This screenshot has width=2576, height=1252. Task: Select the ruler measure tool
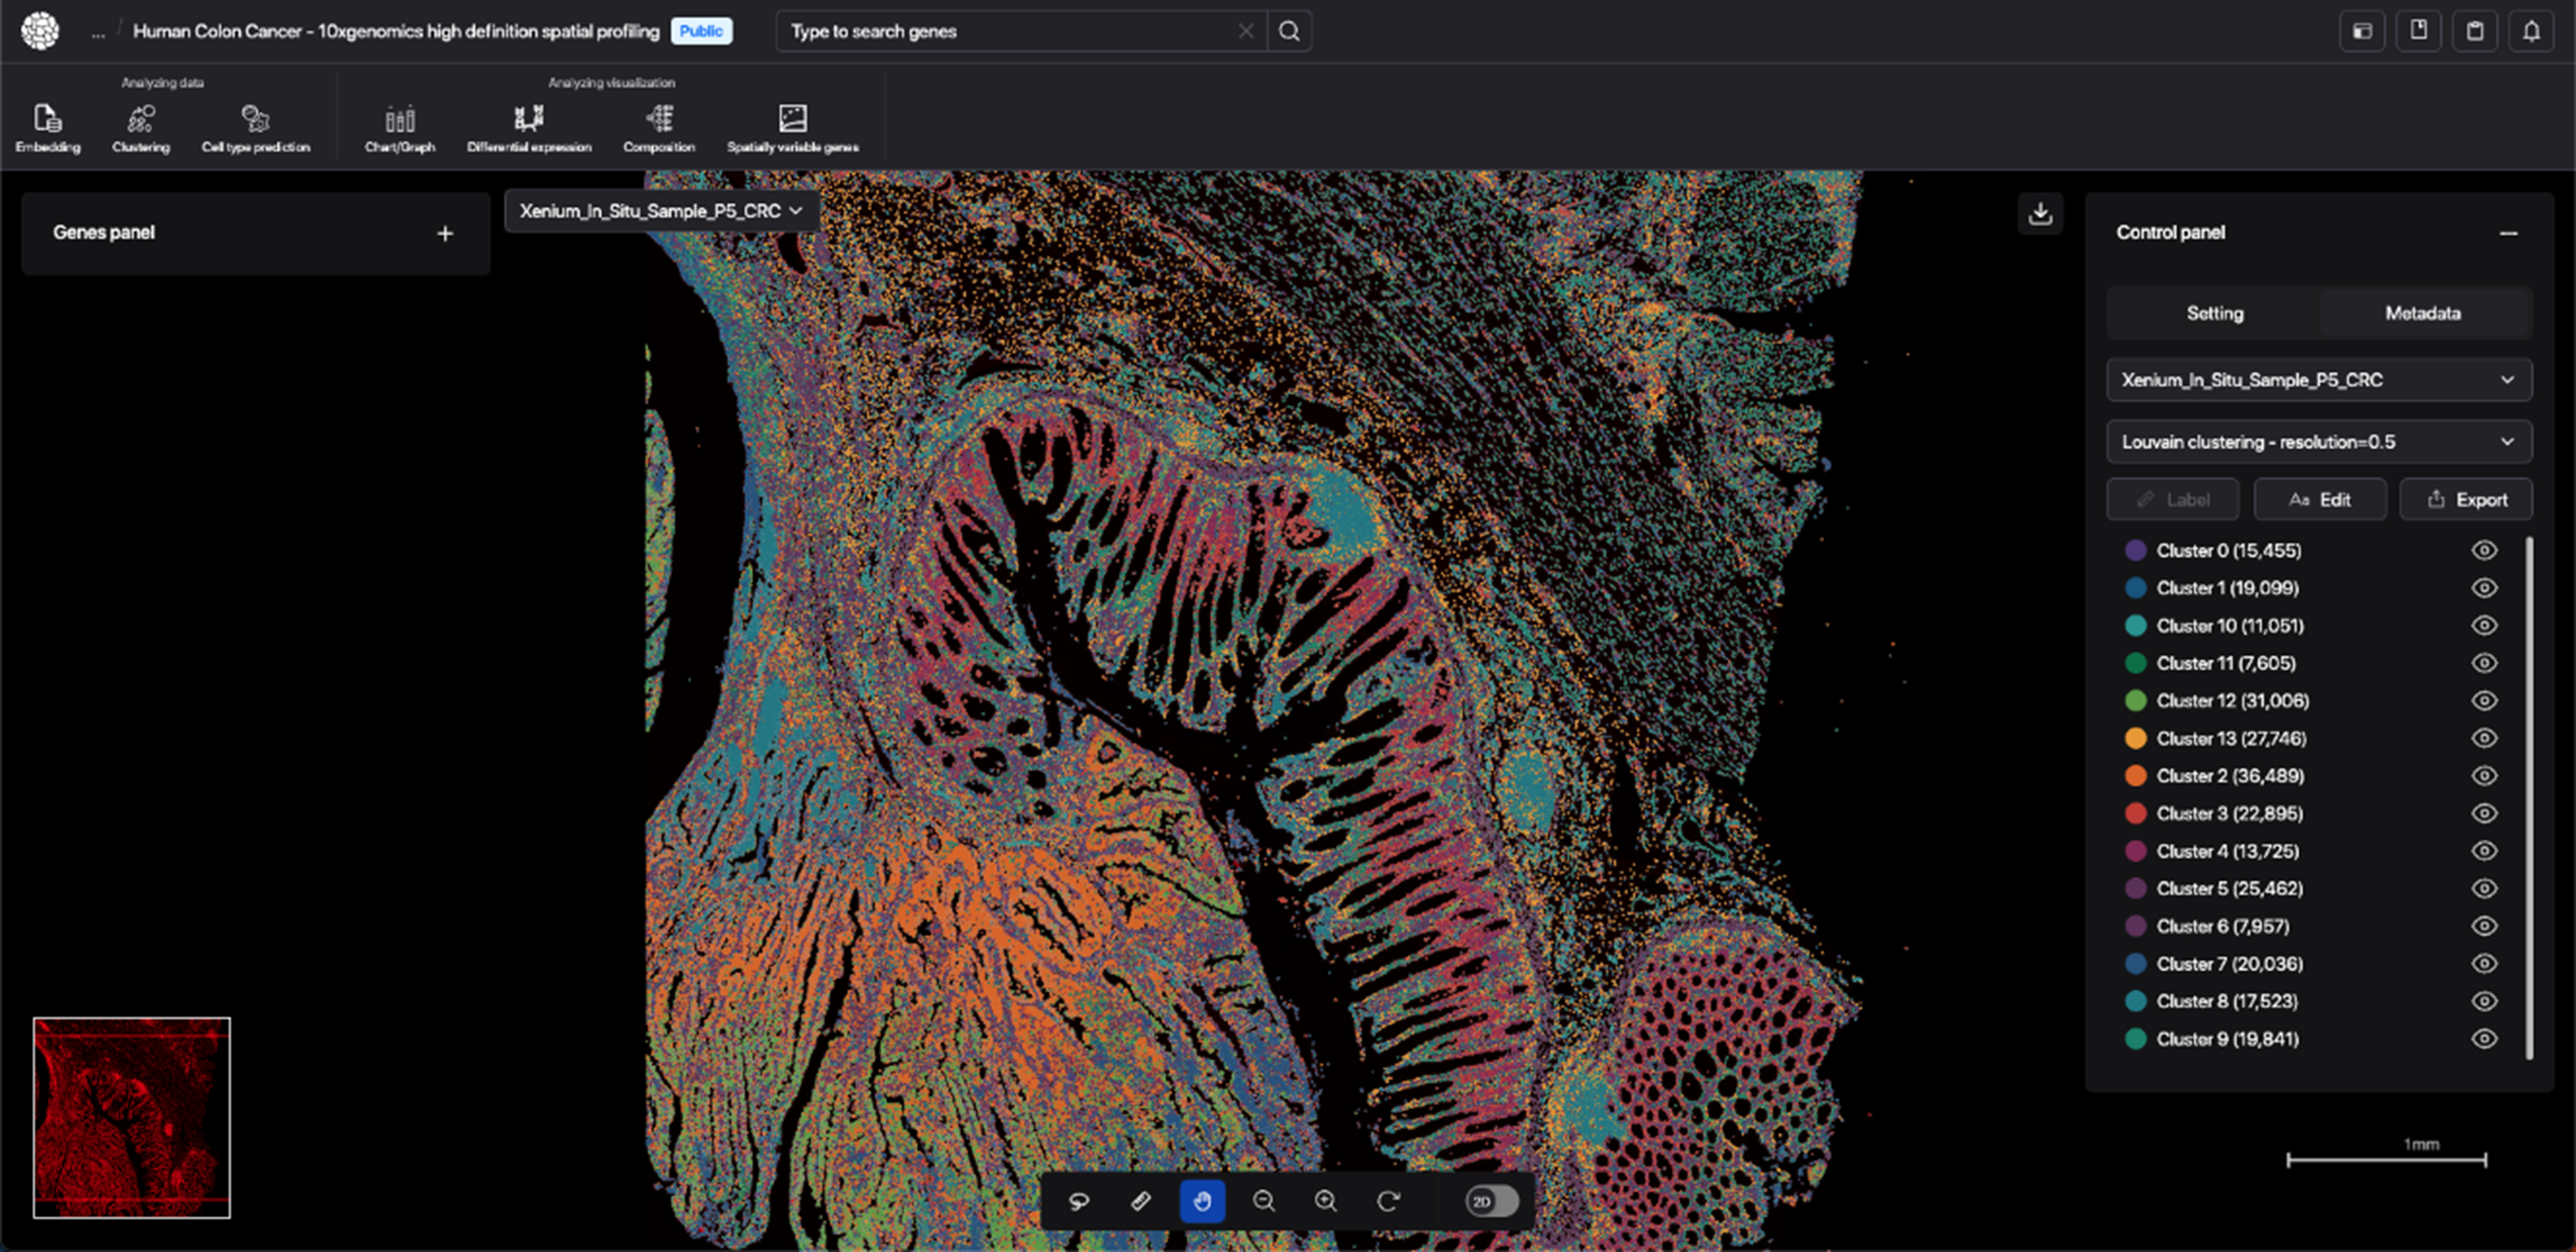1141,1201
